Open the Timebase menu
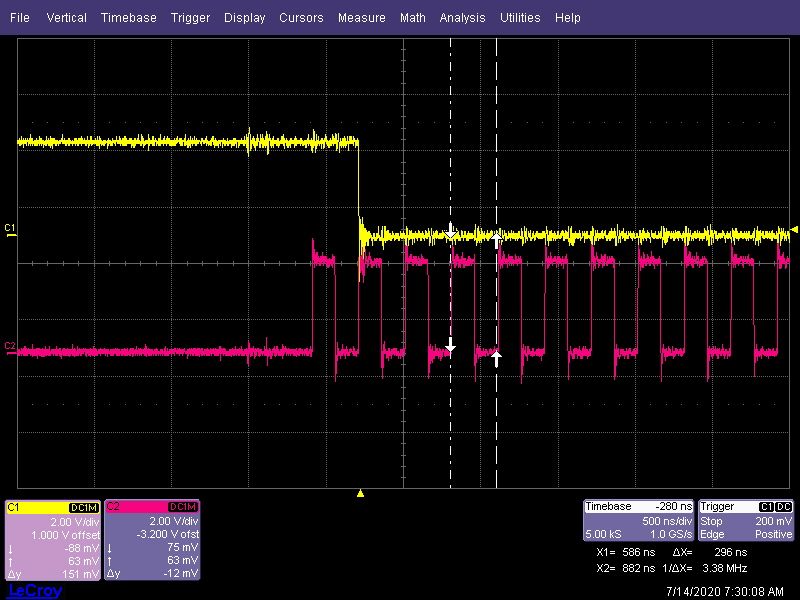 pos(128,17)
